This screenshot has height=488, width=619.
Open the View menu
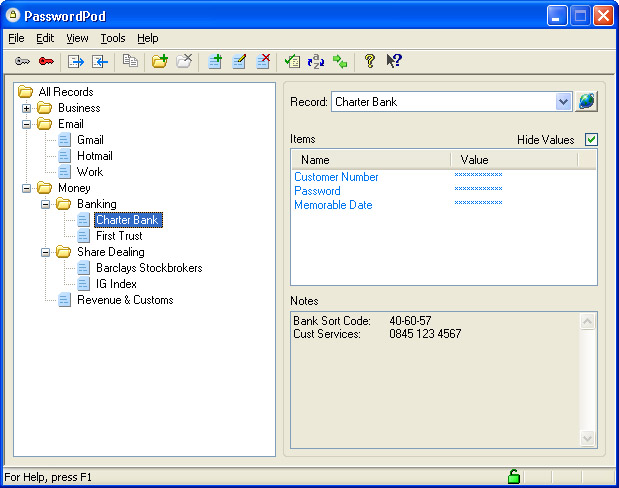coord(77,38)
